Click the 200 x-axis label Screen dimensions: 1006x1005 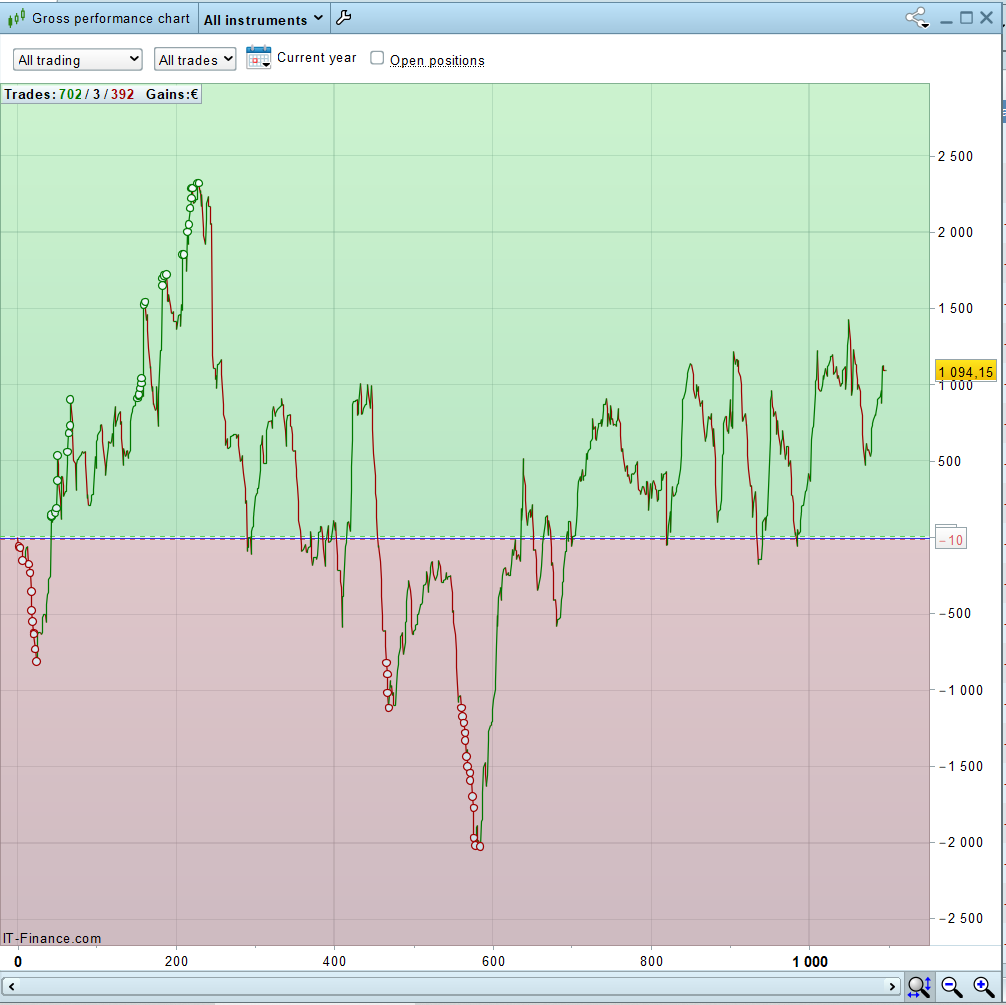176,961
